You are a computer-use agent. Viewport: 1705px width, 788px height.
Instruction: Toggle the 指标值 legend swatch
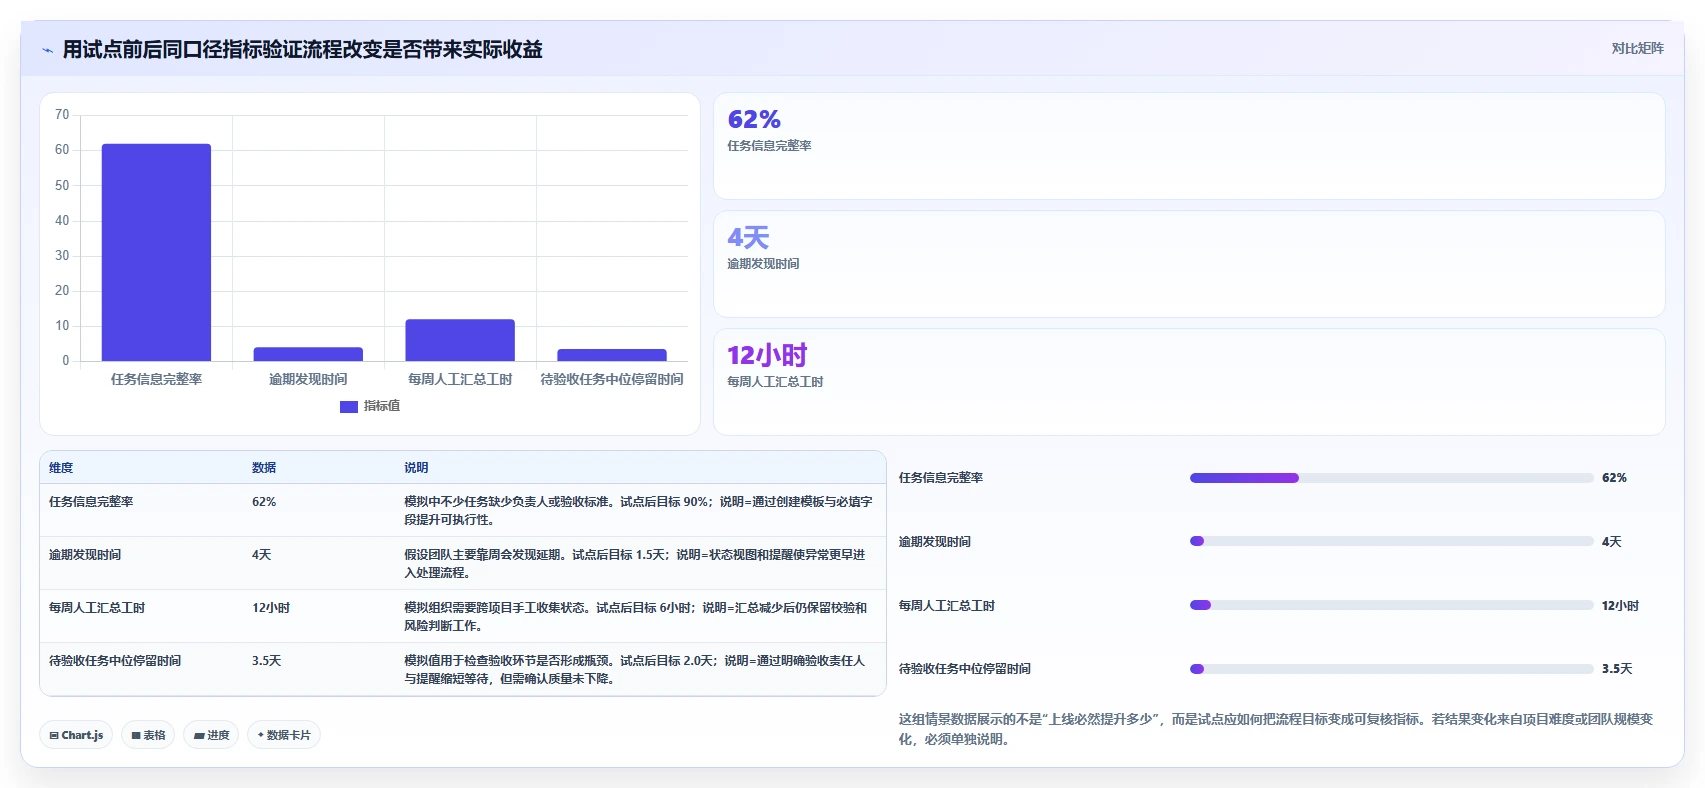(x=348, y=406)
